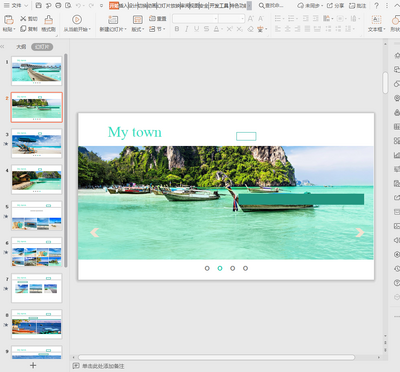Open the font name combo box
Screen dimensions: 400x372
(x=195, y=19)
